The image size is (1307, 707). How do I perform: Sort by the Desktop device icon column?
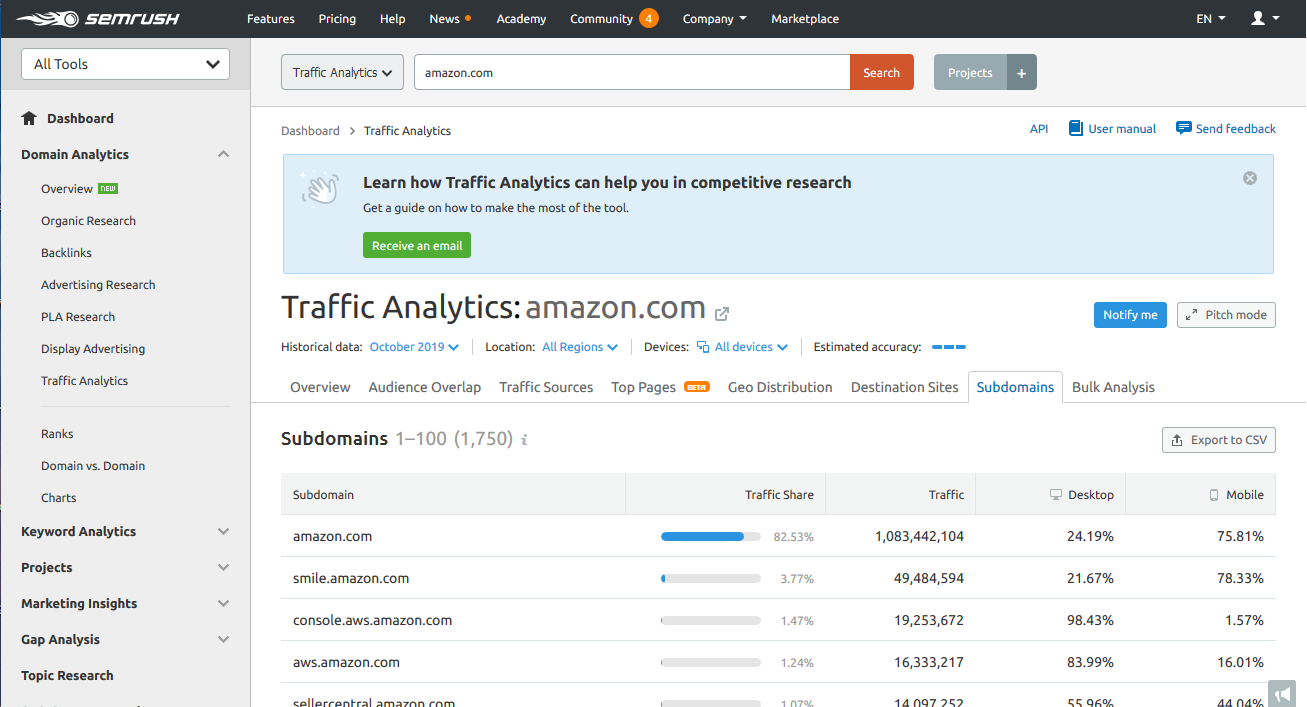[1057, 493]
